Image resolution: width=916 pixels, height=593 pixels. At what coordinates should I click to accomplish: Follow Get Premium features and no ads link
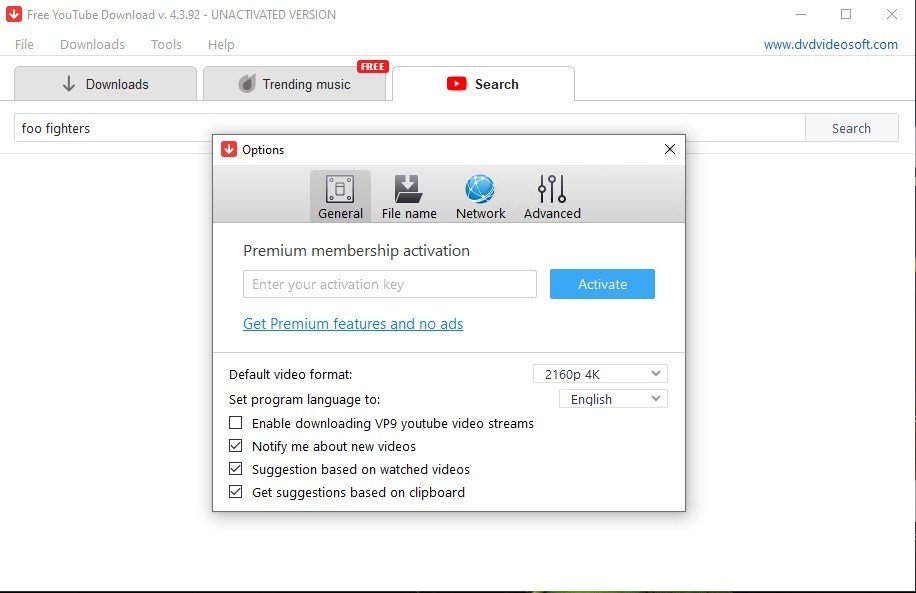[x=353, y=324]
